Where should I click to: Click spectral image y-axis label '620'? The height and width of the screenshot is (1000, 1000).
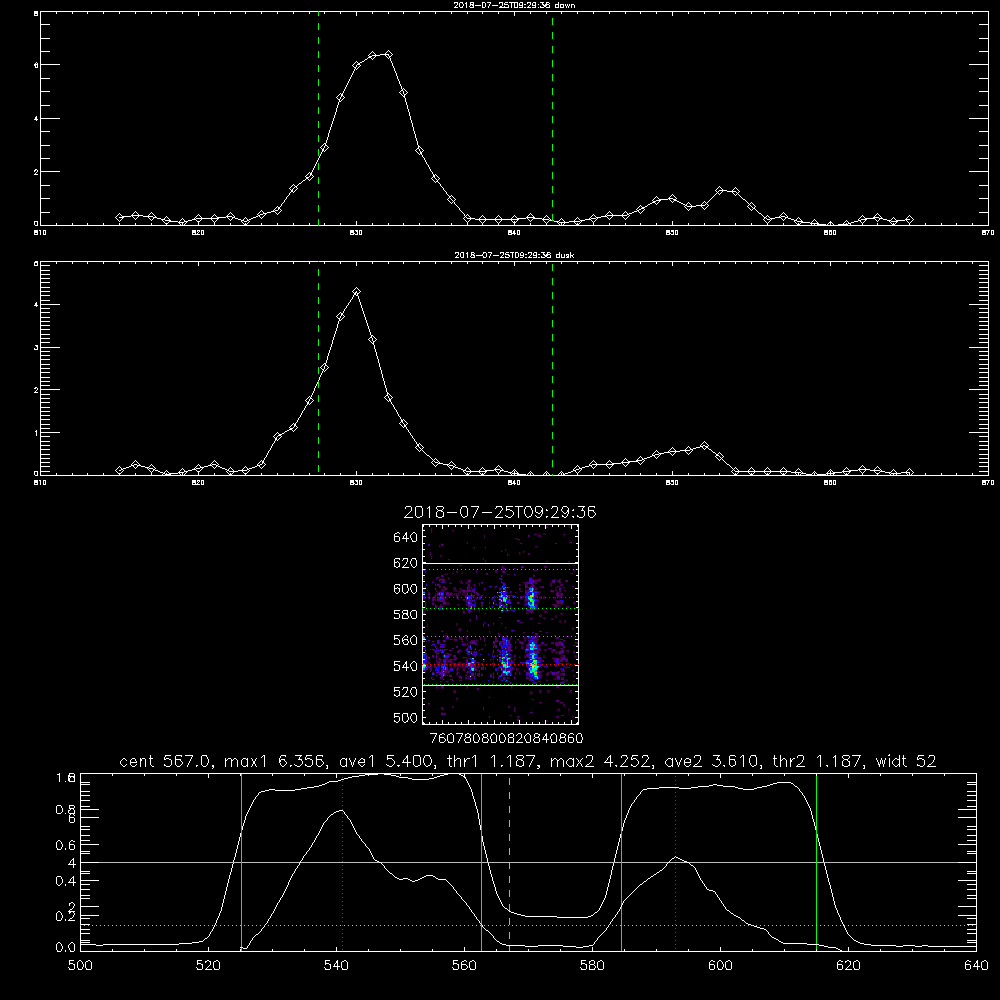pyautogui.click(x=405, y=563)
